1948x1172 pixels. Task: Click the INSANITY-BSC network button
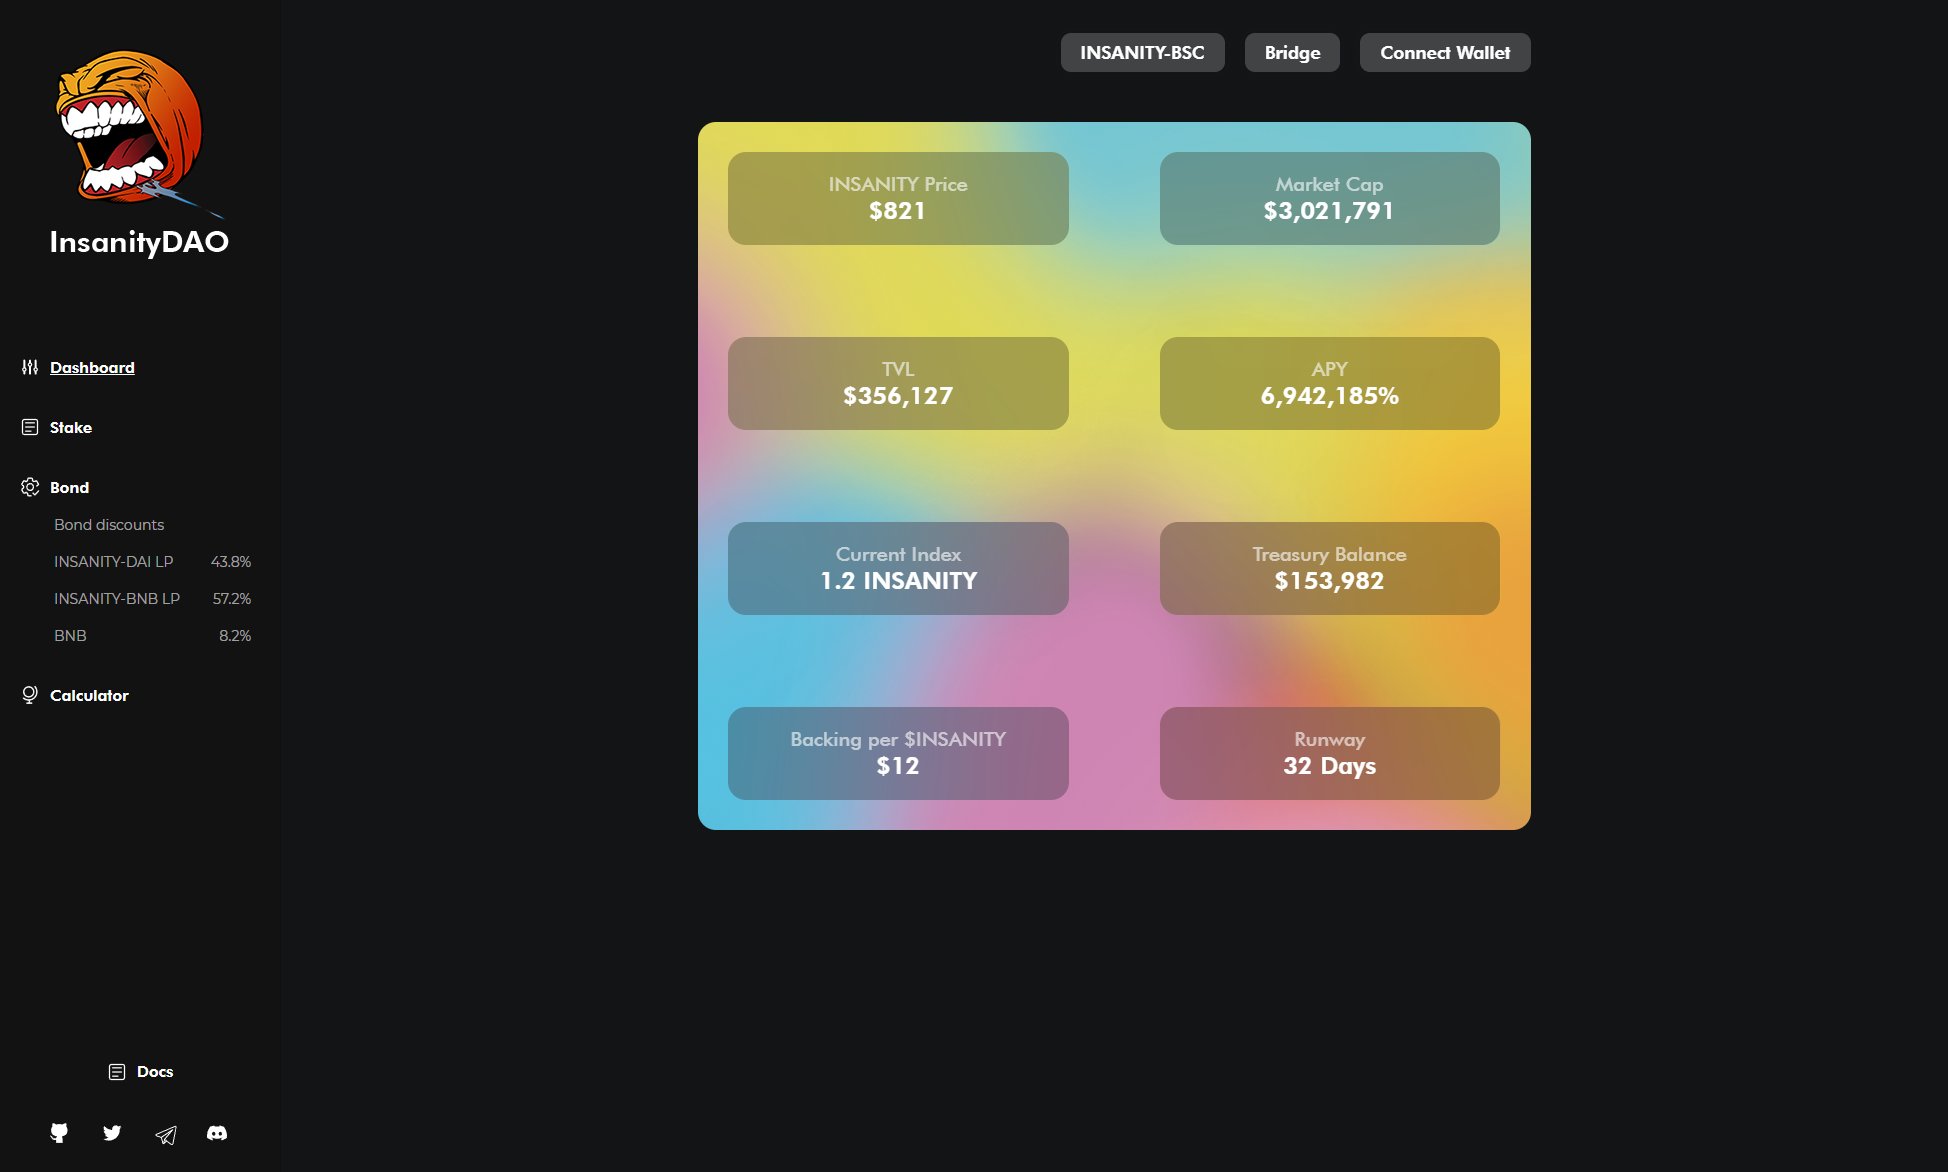click(1142, 53)
